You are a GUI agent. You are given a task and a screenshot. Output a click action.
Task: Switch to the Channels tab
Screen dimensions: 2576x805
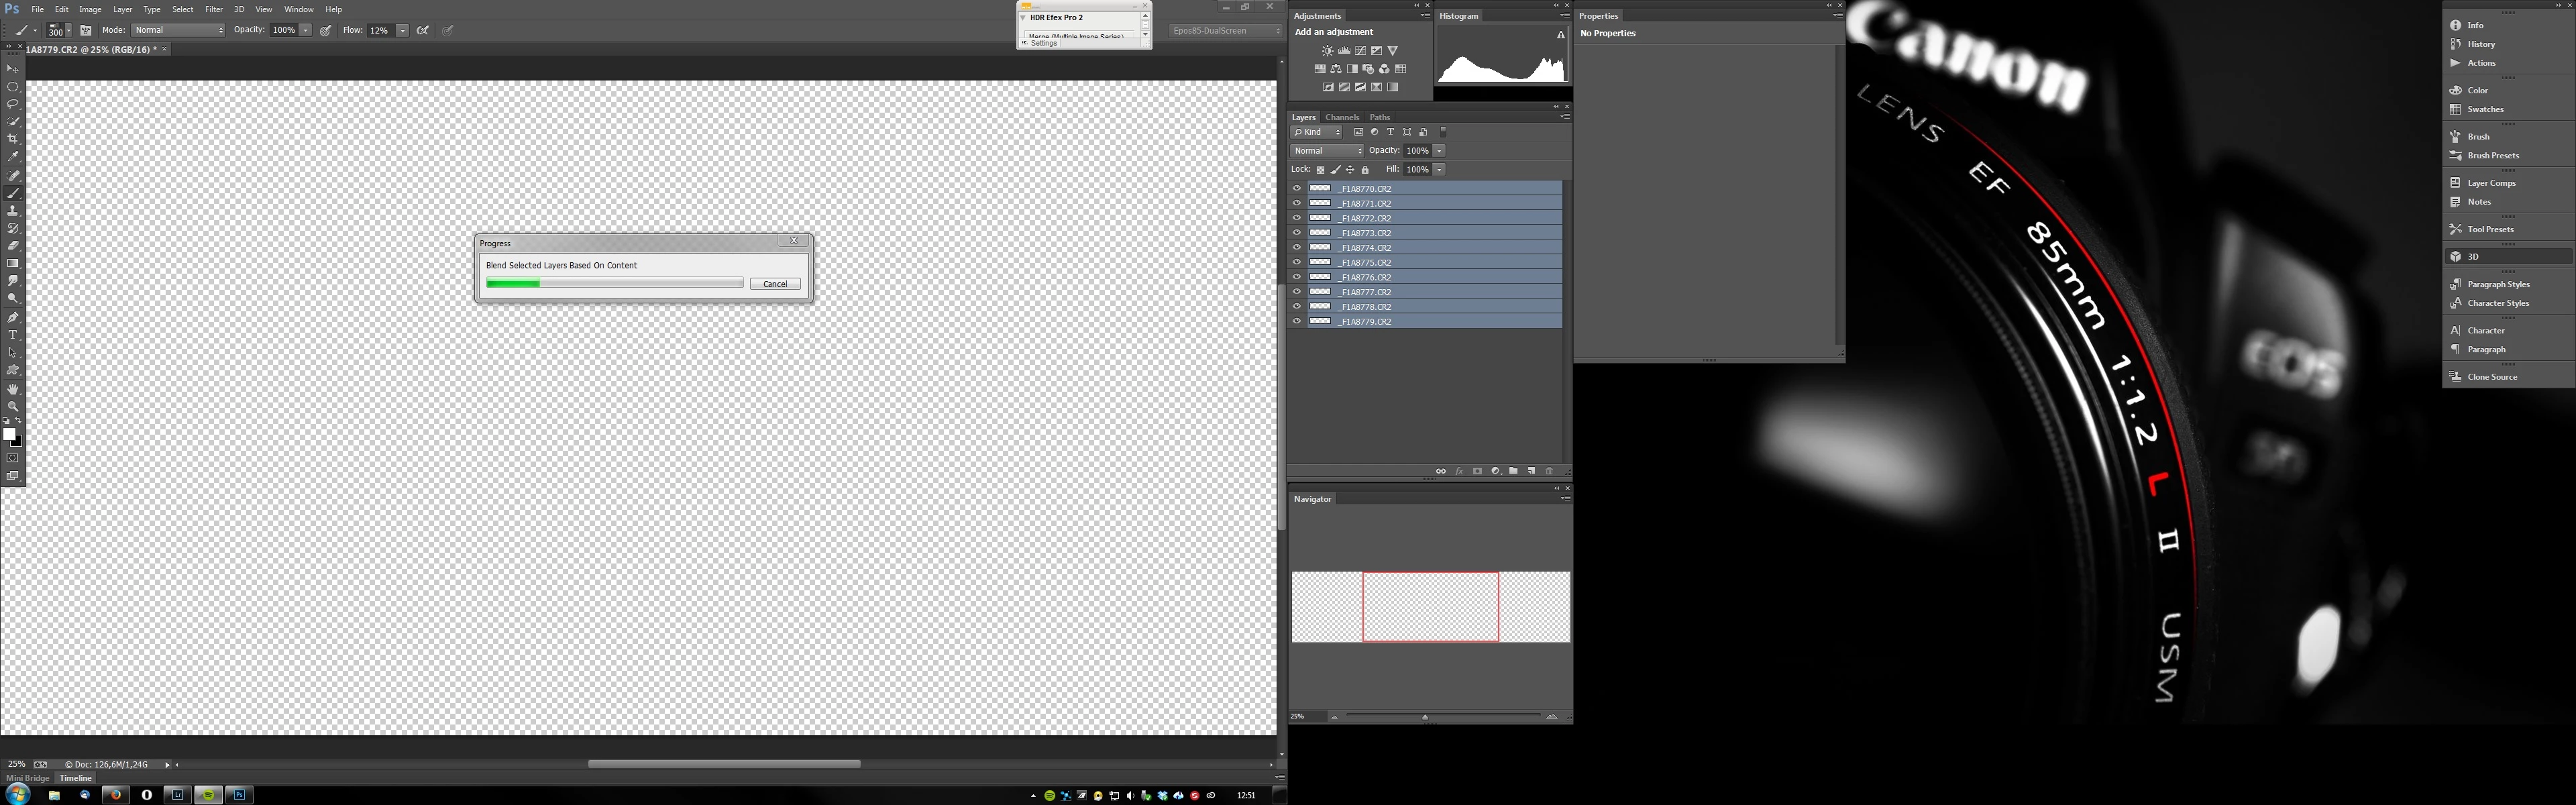(1341, 117)
